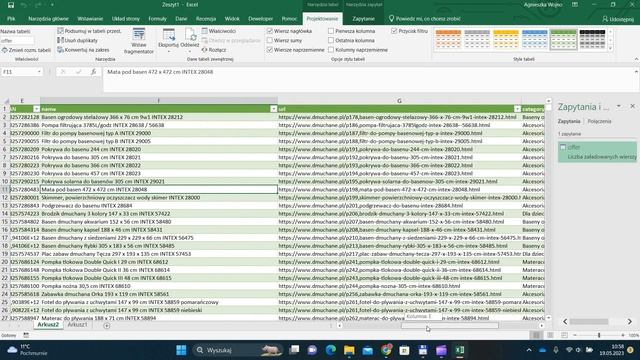Select the offer query in pane
The image size is (640, 360).
click(597, 151)
